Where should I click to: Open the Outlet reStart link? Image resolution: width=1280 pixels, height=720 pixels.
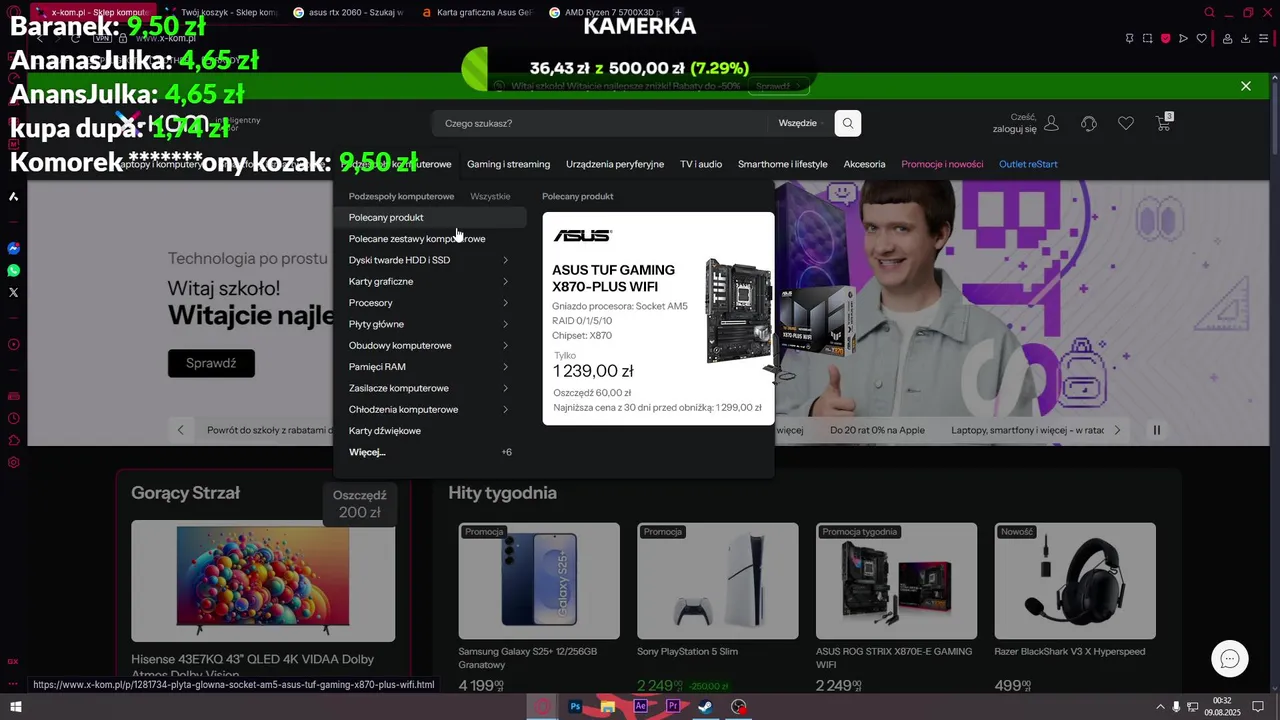click(1028, 164)
